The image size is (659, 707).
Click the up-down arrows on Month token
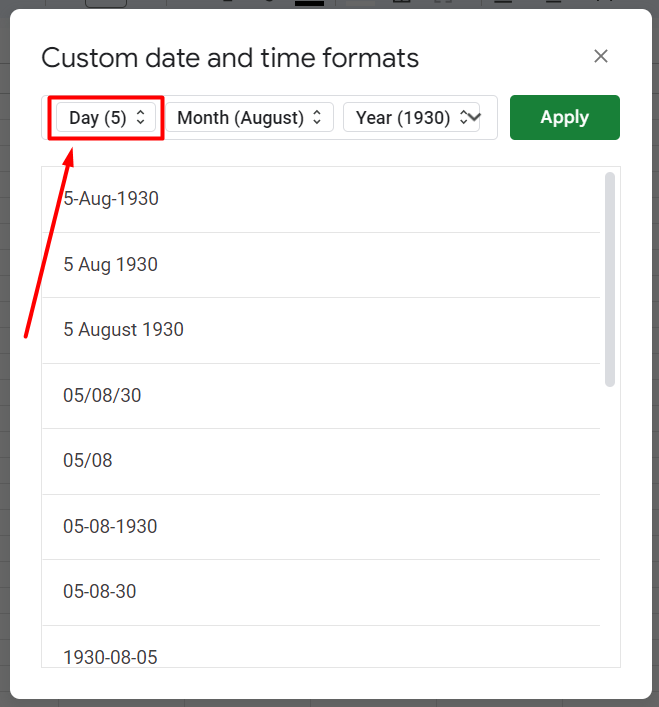(x=317, y=117)
